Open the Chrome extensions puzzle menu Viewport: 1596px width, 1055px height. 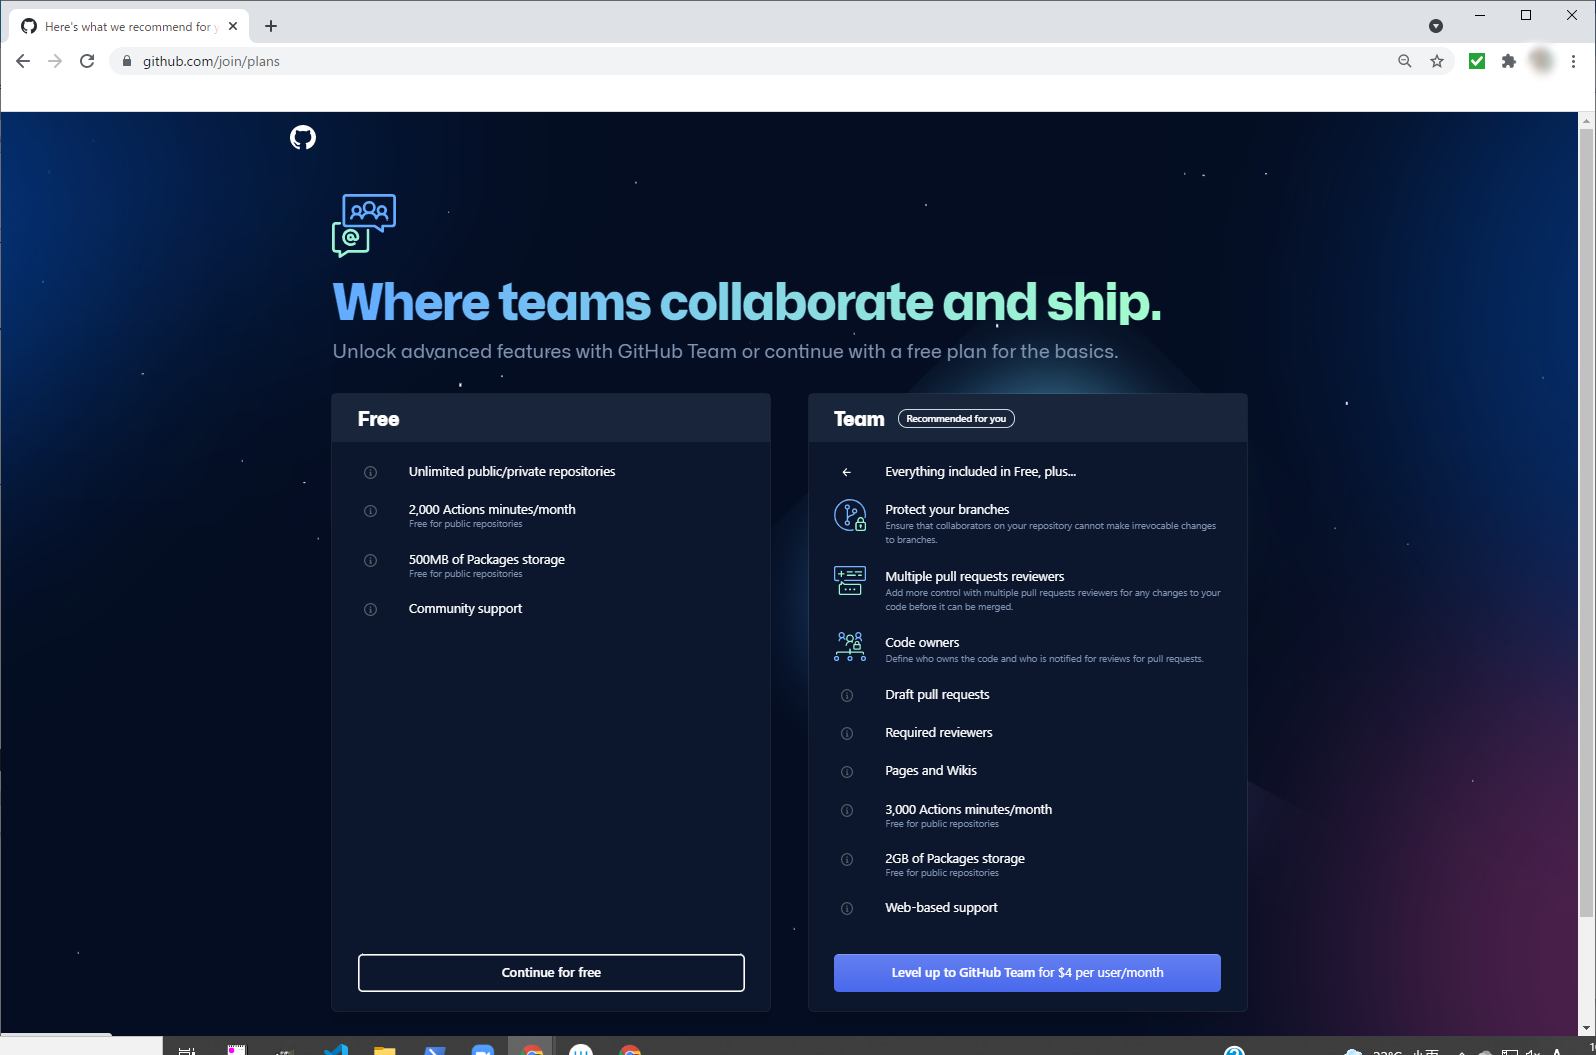1509,61
